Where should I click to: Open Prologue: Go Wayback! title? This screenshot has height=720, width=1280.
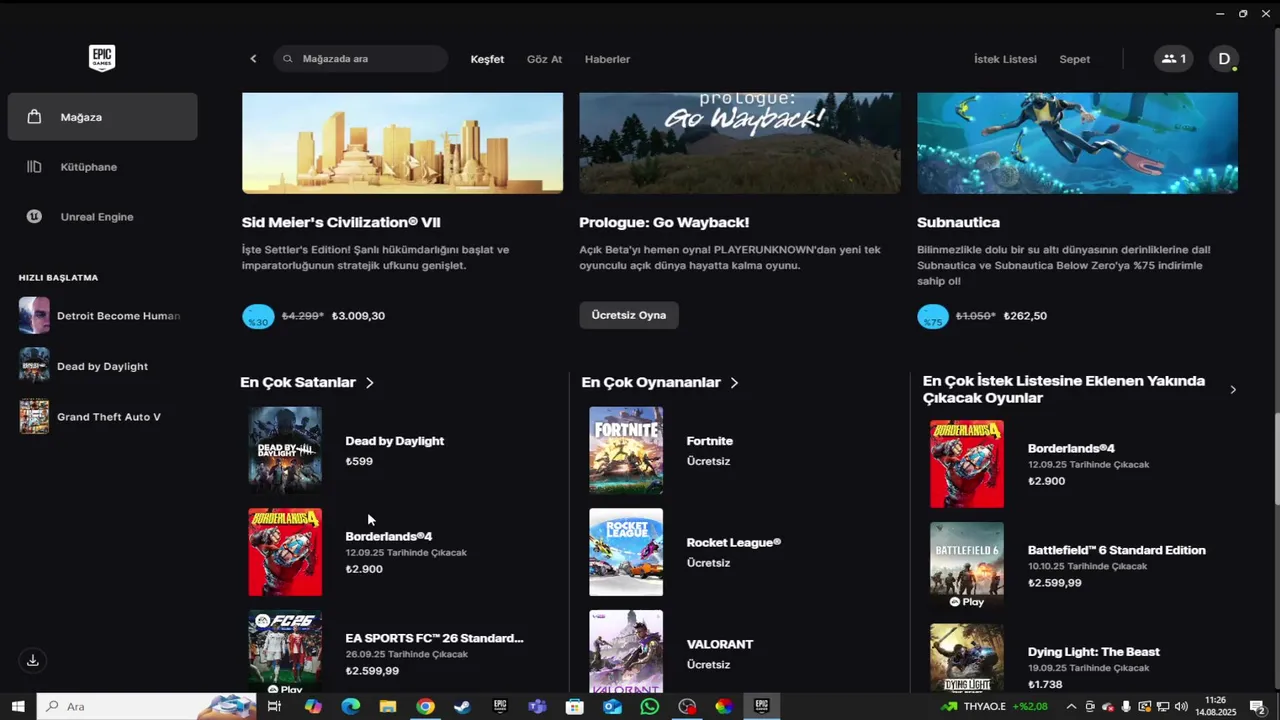point(664,222)
